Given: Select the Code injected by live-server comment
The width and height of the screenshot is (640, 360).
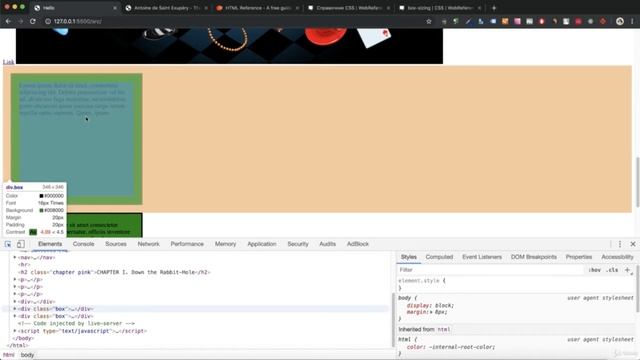Looking at the screenshot, I should click(76, 324).
